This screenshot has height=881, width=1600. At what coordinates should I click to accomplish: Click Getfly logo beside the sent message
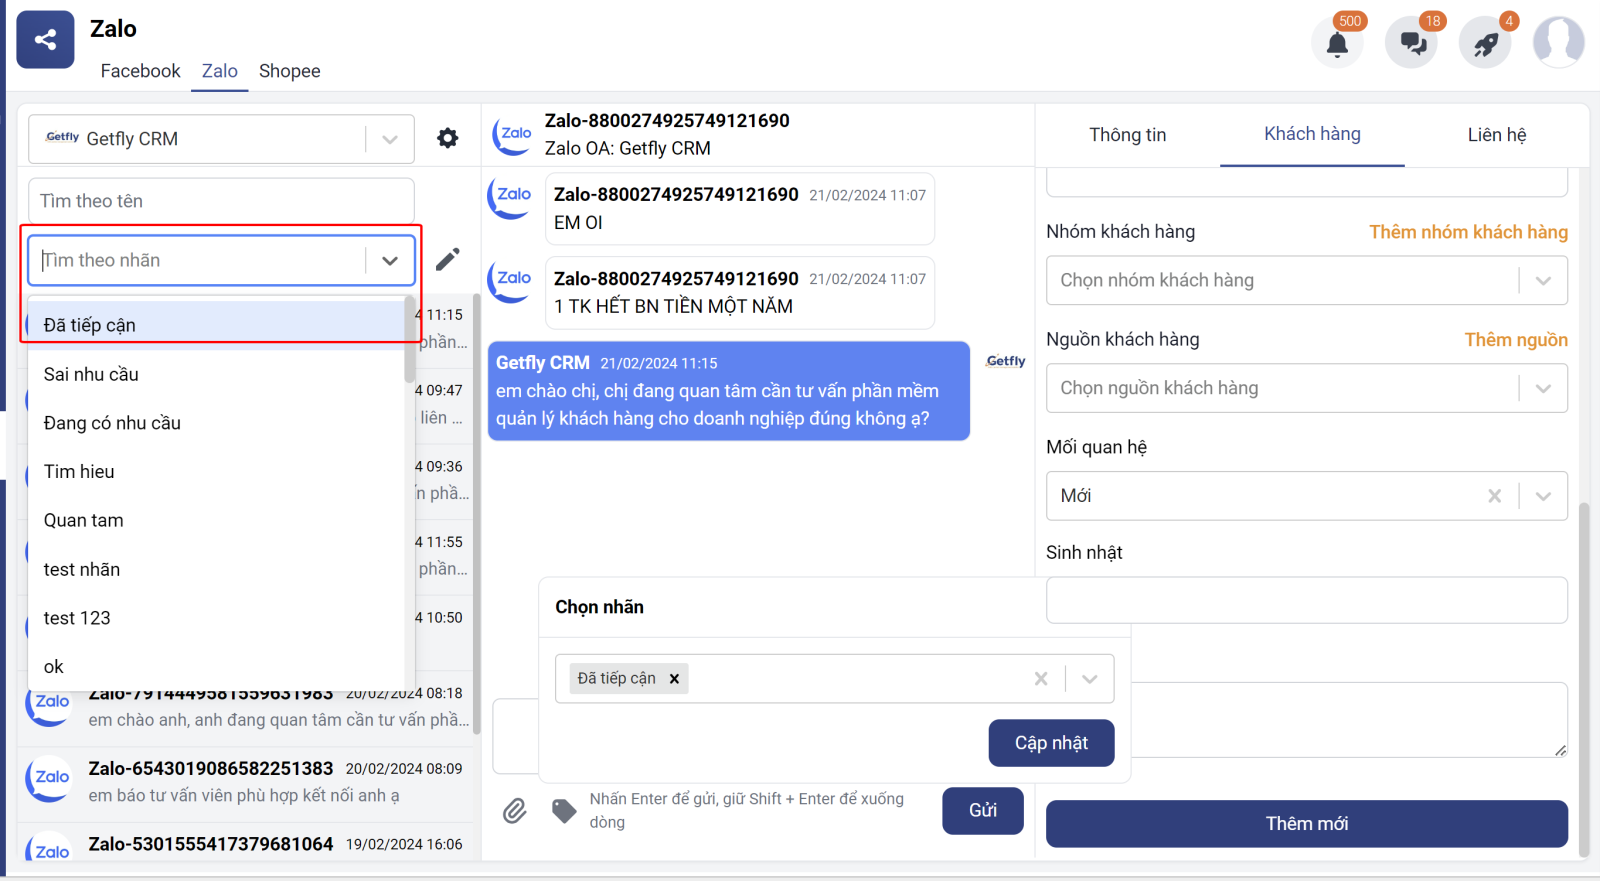click(x=1005, y=361)
